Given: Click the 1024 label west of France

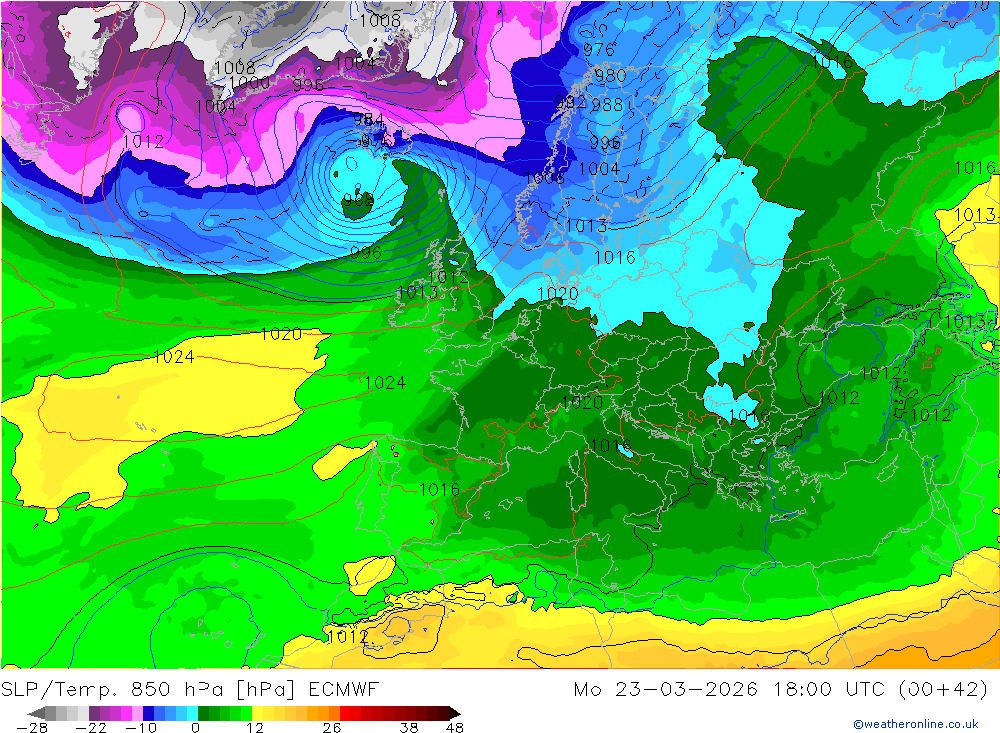Looking at the screenshot, I should [x=385, y=383].
